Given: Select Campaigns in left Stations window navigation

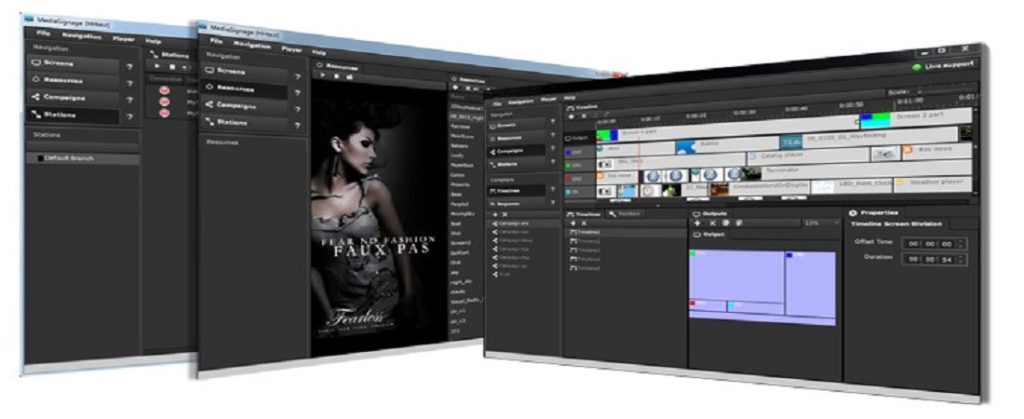Looking at the screenshot, I should pyautogui.click(x=73, y=98).
